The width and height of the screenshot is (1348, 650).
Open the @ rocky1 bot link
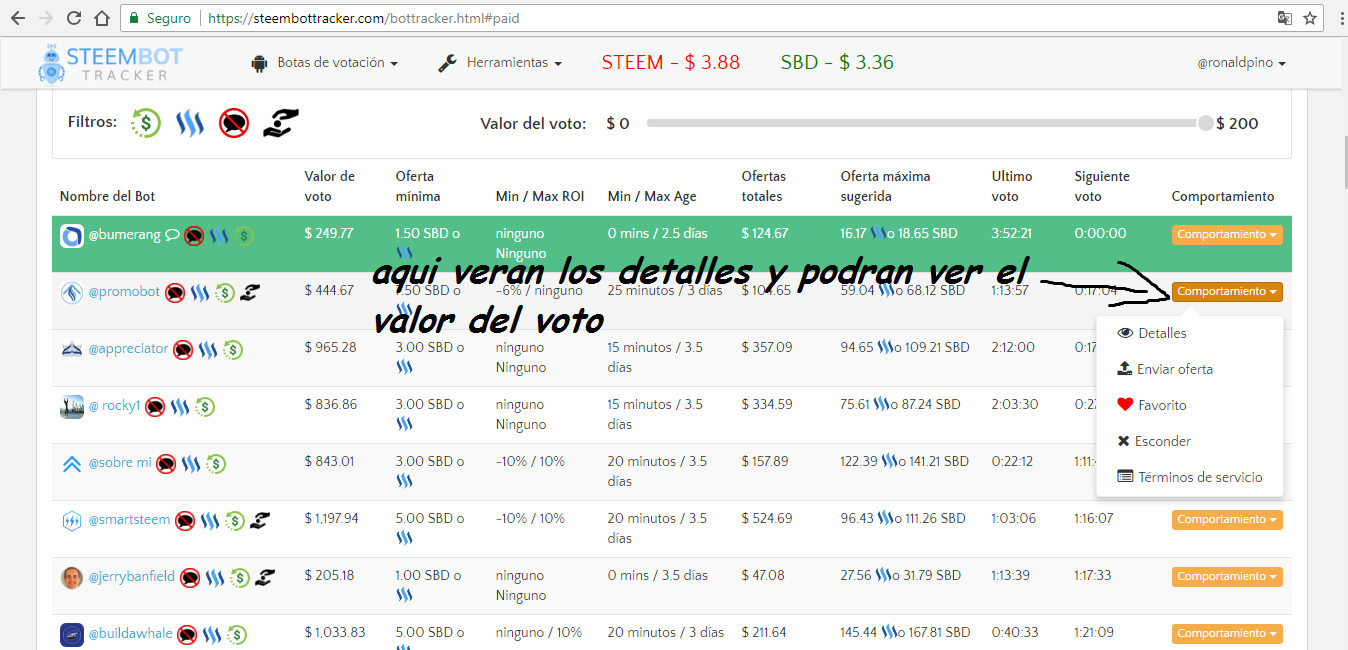(115, 406)
